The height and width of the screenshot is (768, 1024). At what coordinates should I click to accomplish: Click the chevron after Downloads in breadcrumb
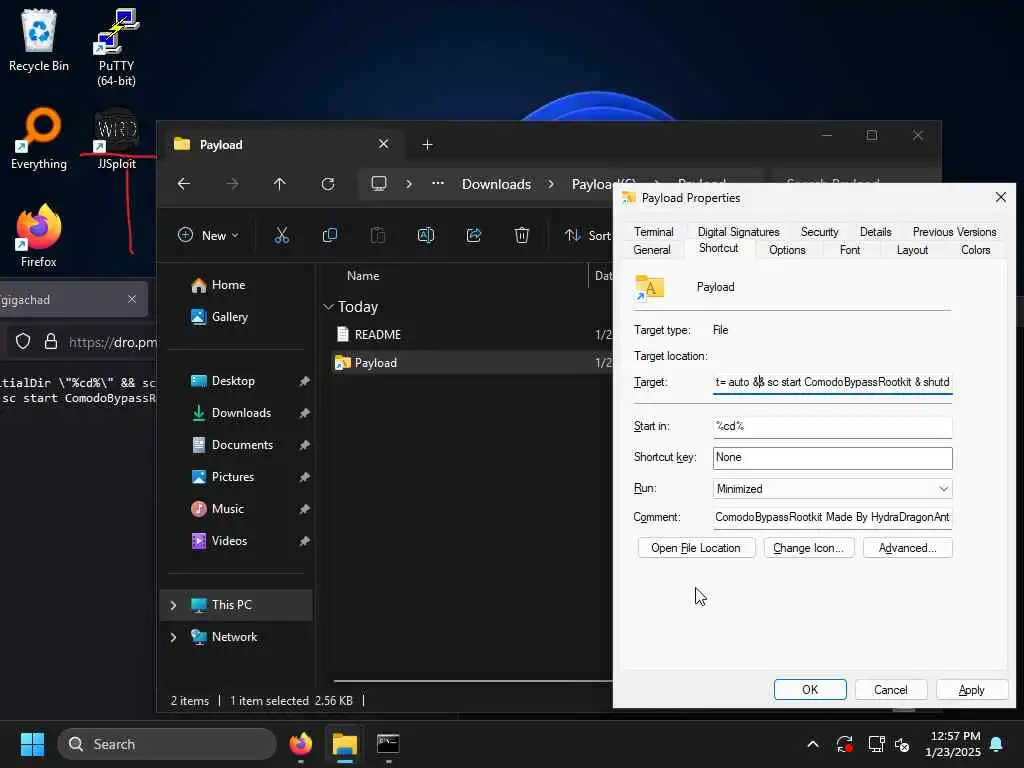click(551, 184)
